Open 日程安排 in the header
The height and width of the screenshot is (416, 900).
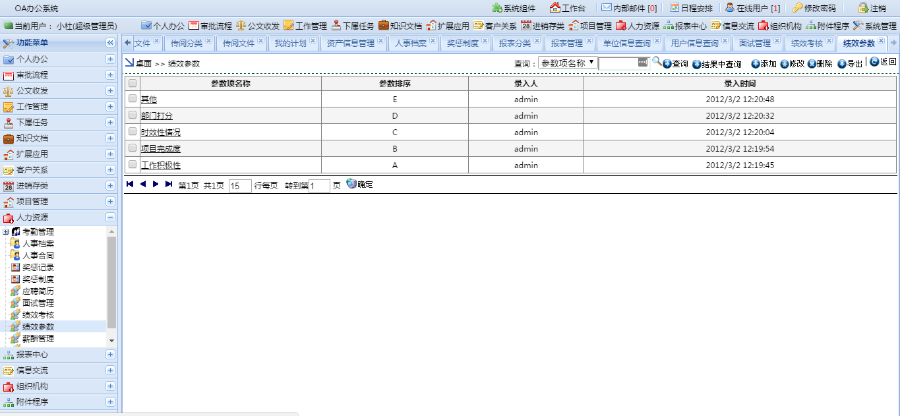pos(691,8)
